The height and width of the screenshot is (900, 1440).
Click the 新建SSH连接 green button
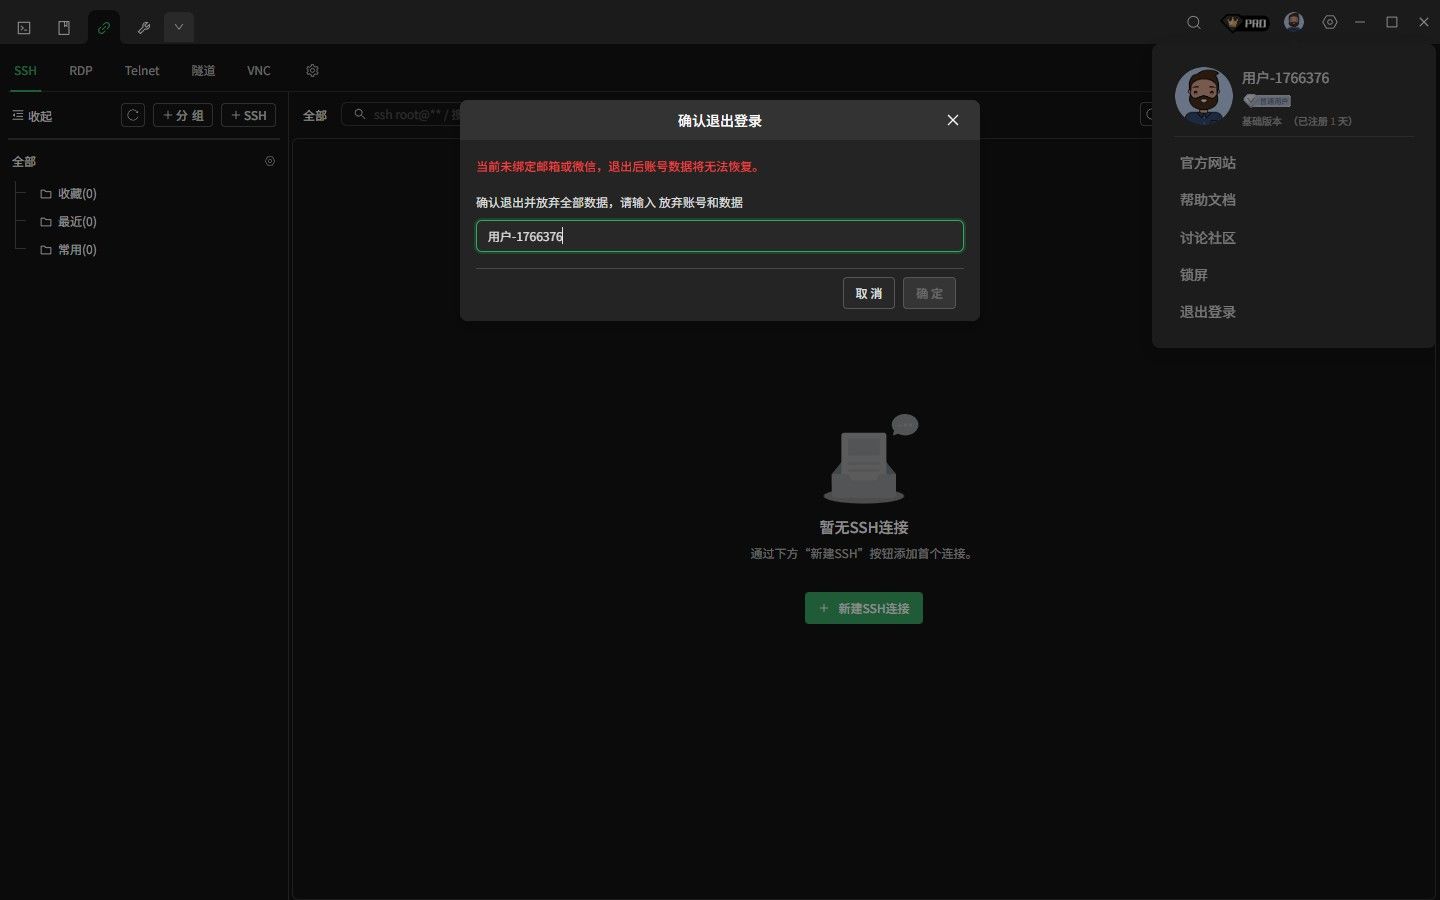(864, 608)
